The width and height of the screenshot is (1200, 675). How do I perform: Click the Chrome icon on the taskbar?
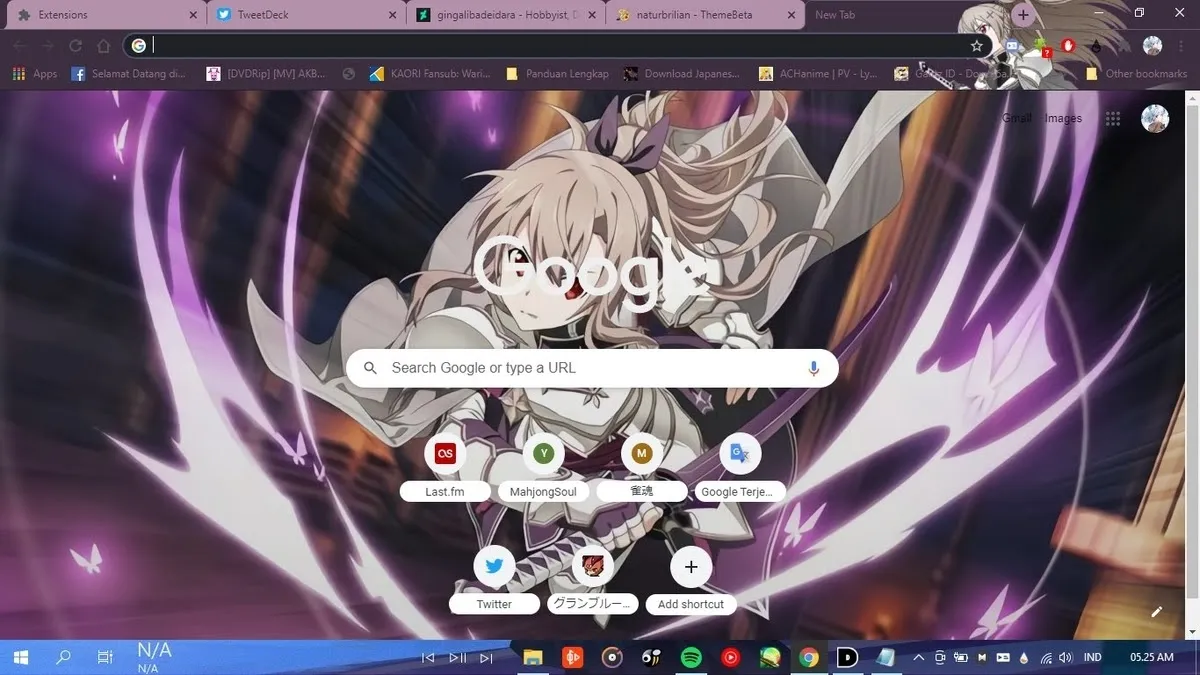(809, 657)
